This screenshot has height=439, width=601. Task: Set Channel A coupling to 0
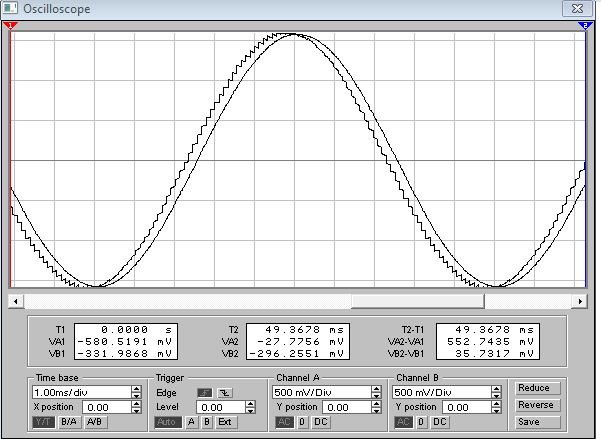point(302,422)
